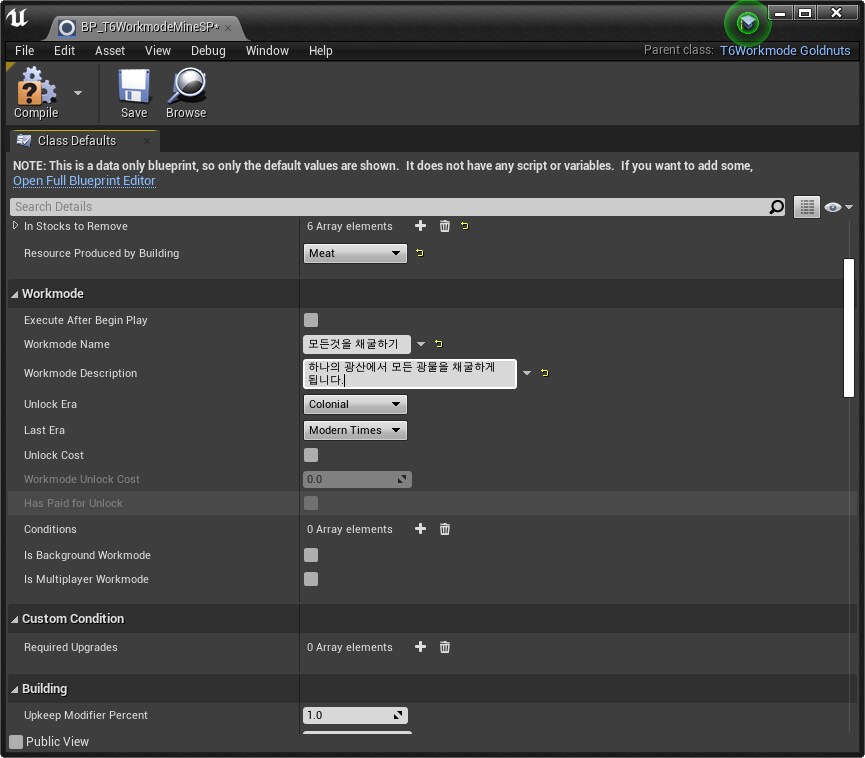Open Workmode Description text options arrow

click(527, 373)
